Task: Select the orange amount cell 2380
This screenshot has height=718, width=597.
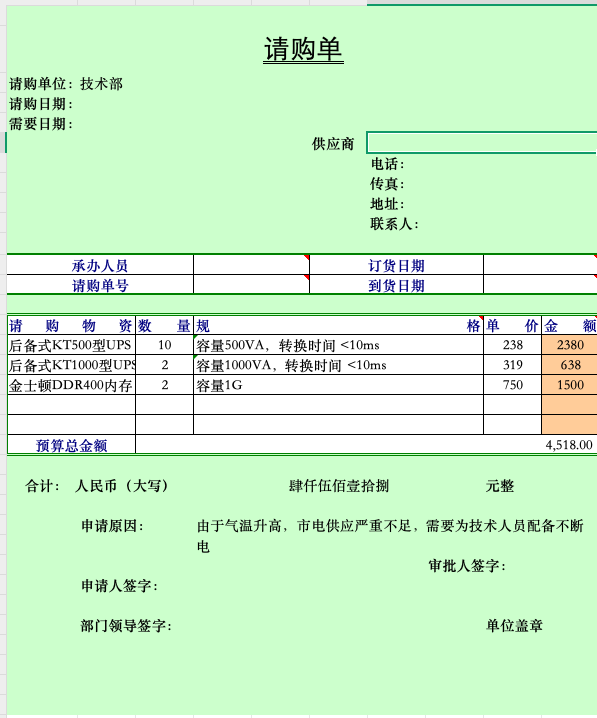Action: click(x=570, y=344)
